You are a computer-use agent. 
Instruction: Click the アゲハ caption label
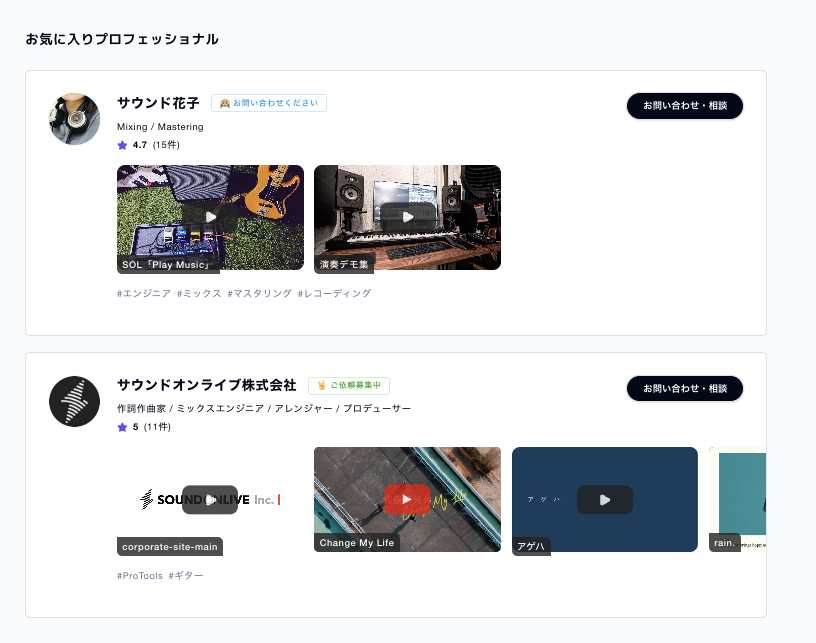click(531, 546)
